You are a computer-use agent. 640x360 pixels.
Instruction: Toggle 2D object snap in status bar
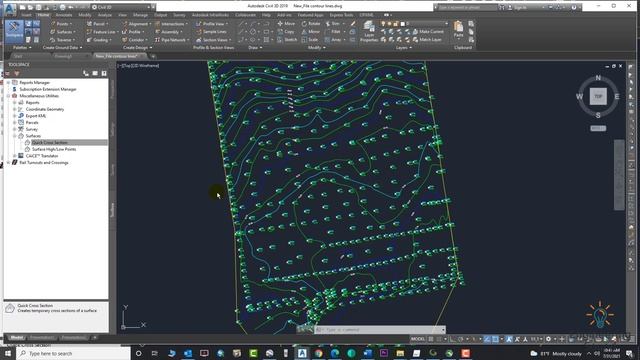495,339
